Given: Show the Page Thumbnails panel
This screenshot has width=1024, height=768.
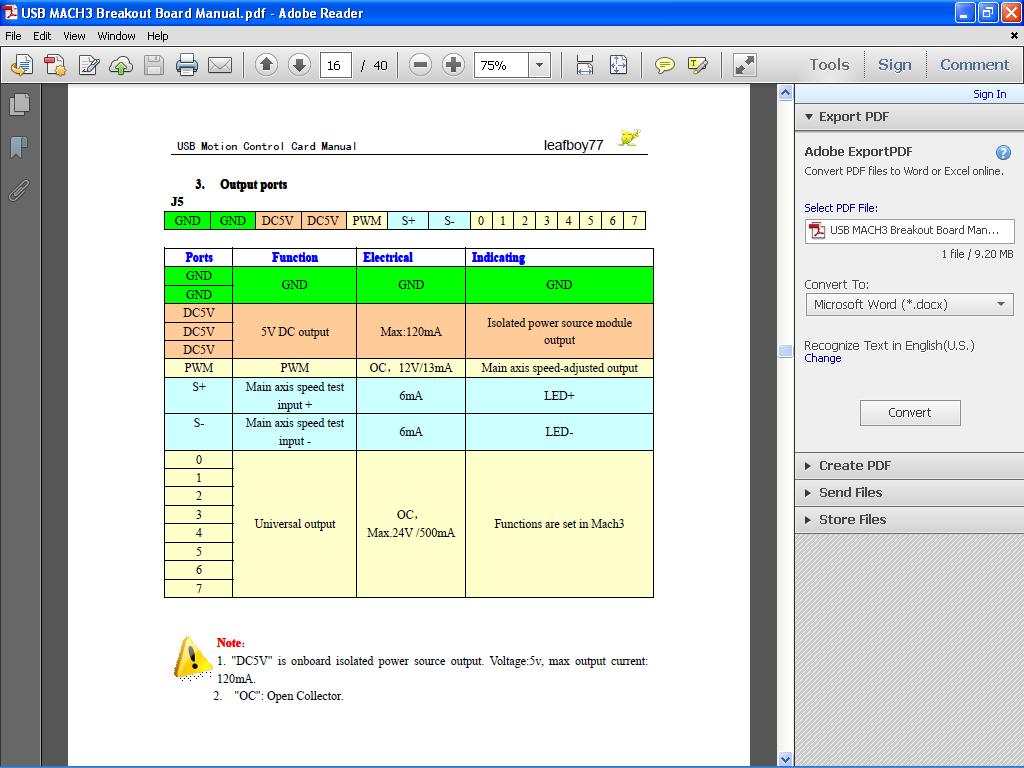Looking at the screenshot, I should [x=18, y=104].
